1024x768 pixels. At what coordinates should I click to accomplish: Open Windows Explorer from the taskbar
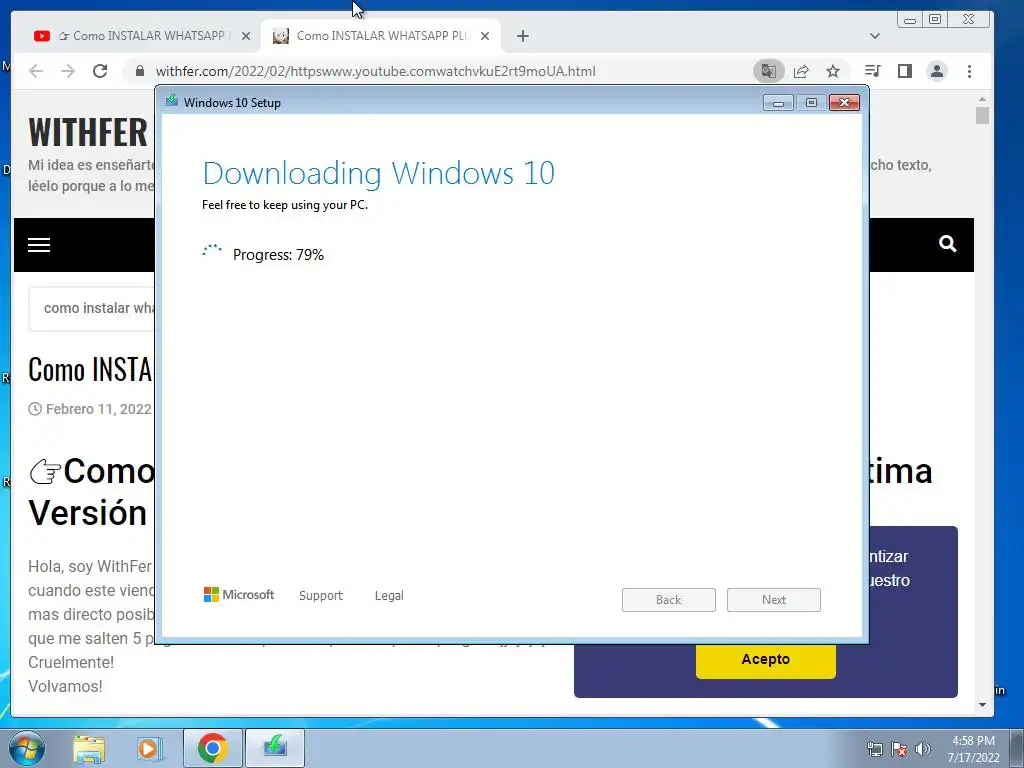[x=89, y=748]
